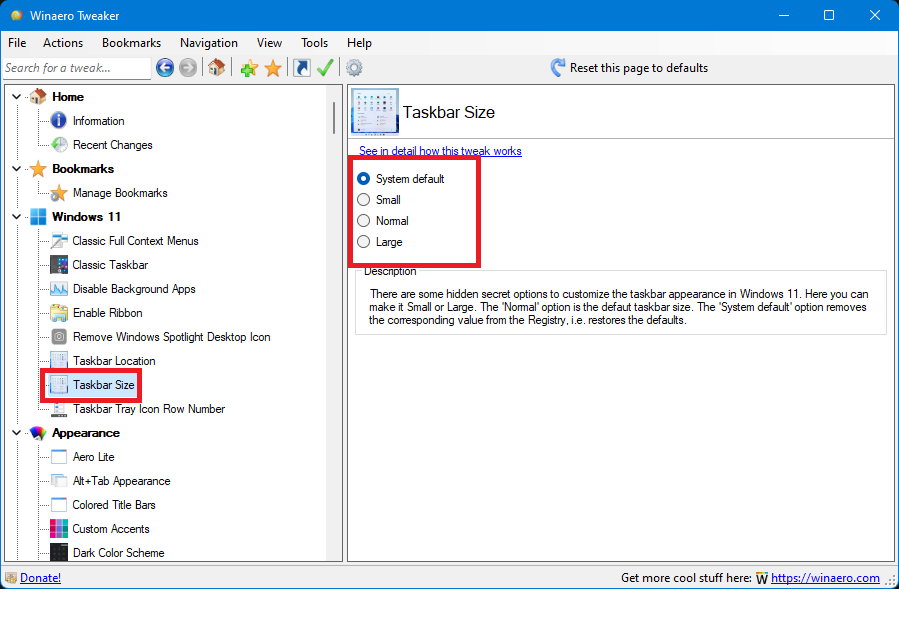Click the Information blue 'i' icon
This screenshot has width=899, height=623.
pyautogui.click(x=58, y=120)
